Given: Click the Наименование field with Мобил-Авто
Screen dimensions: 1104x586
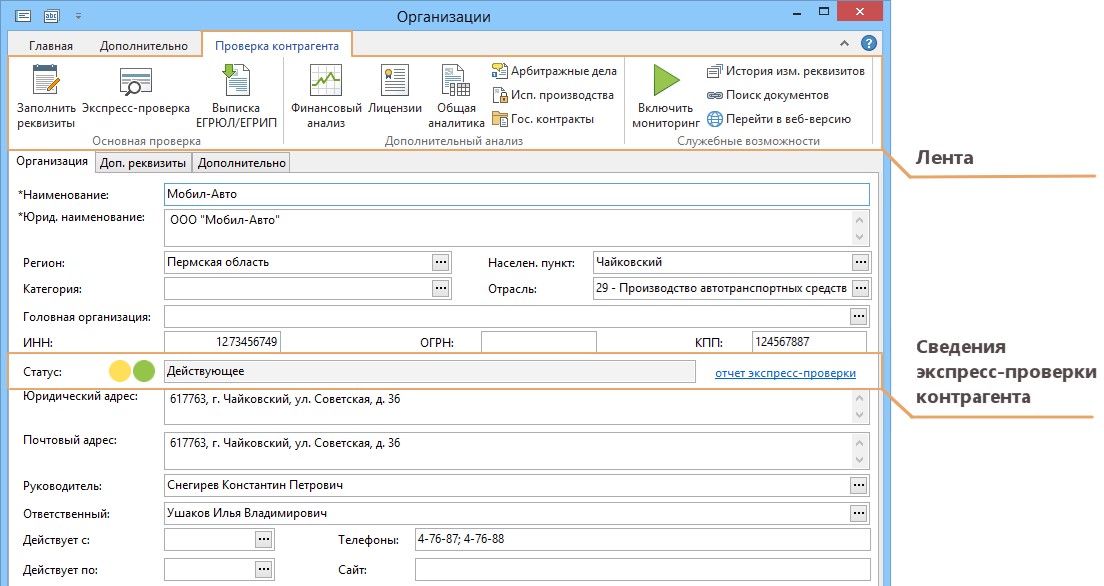Looking at the screenshot, I should [517, 194].
